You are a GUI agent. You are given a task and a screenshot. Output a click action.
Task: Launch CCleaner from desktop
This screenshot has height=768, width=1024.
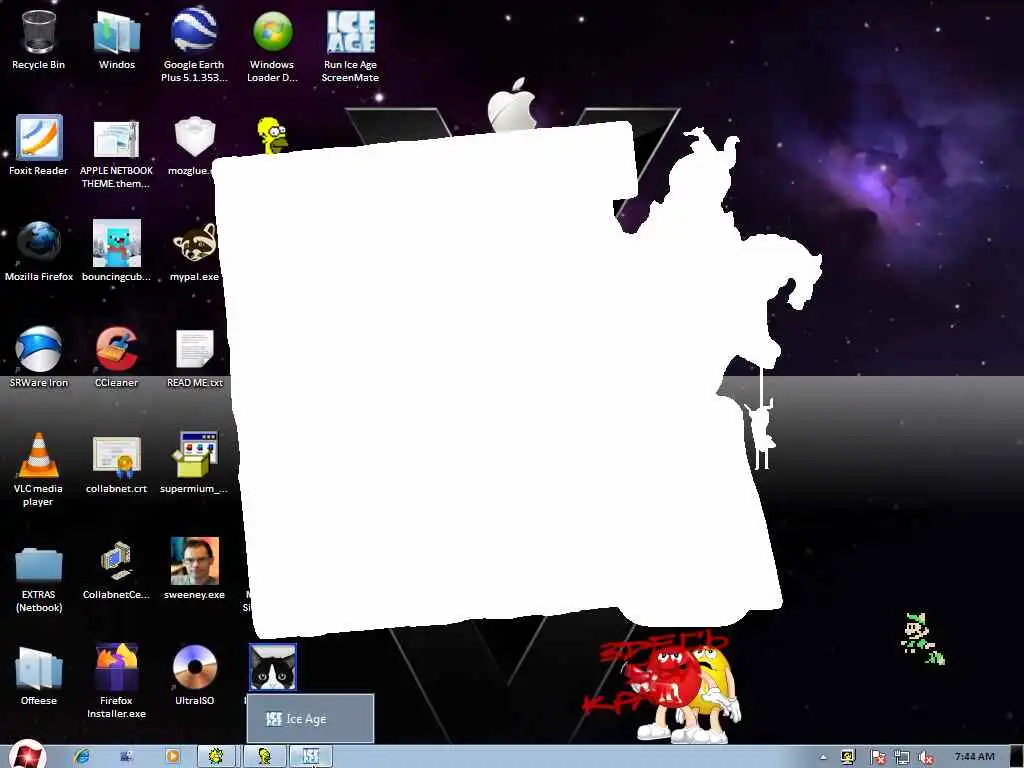pos(116,357)
